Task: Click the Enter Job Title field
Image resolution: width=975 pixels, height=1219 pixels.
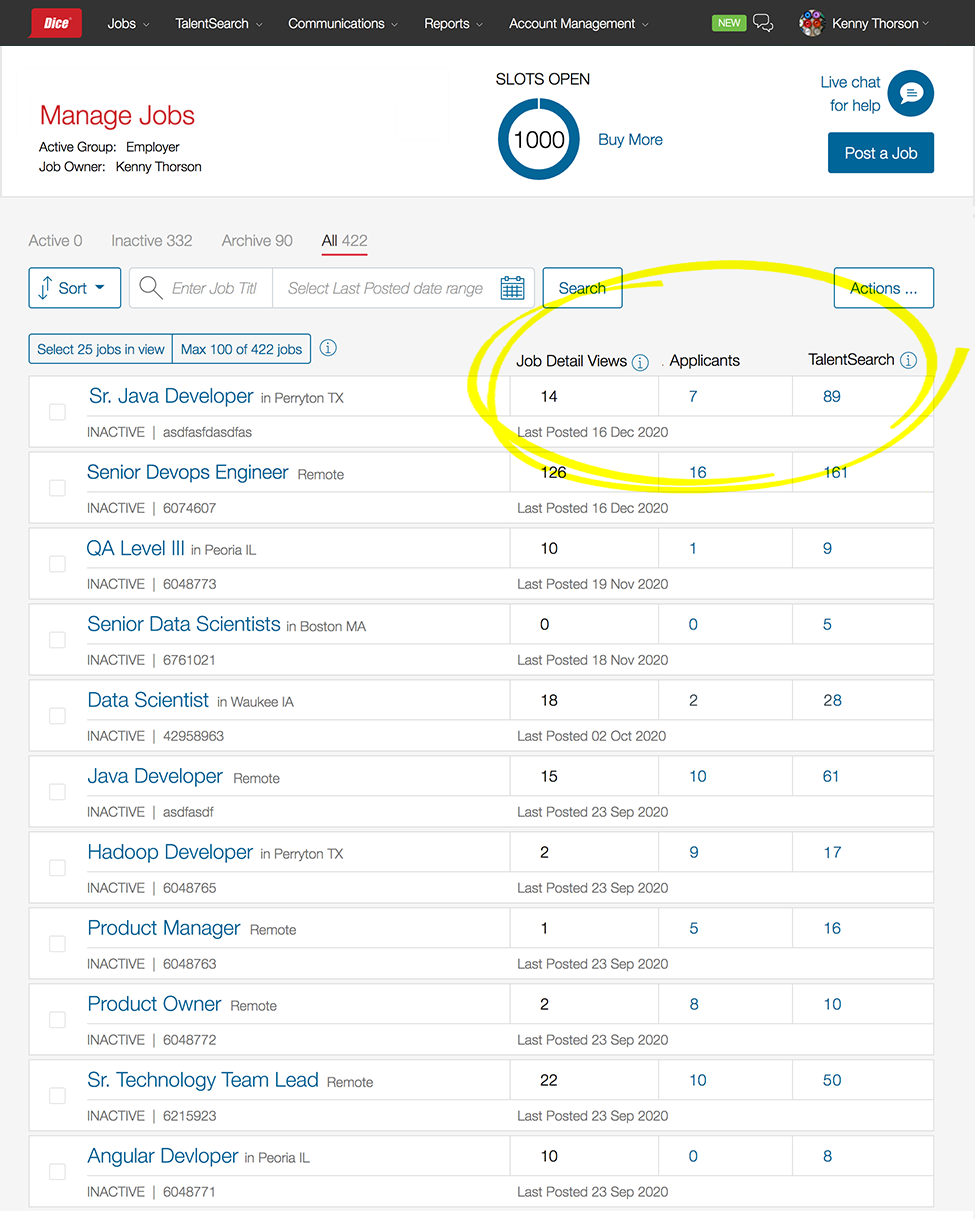Action: (x=214, y=288)
